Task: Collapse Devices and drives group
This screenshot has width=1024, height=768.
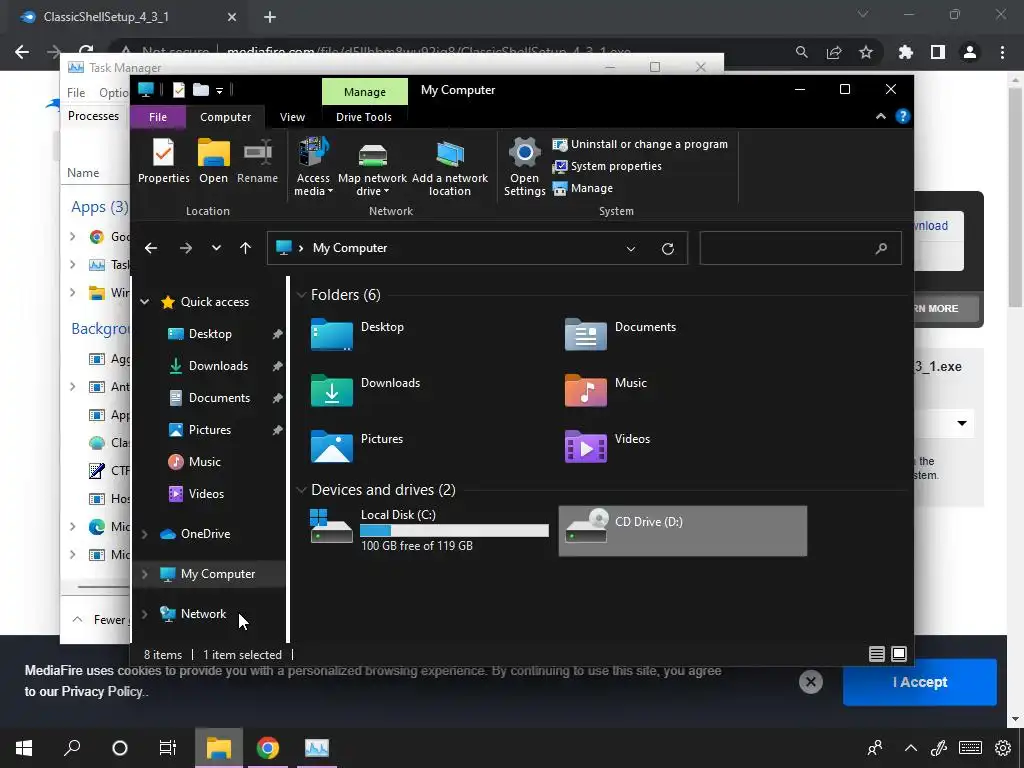Action: (301, 490)
